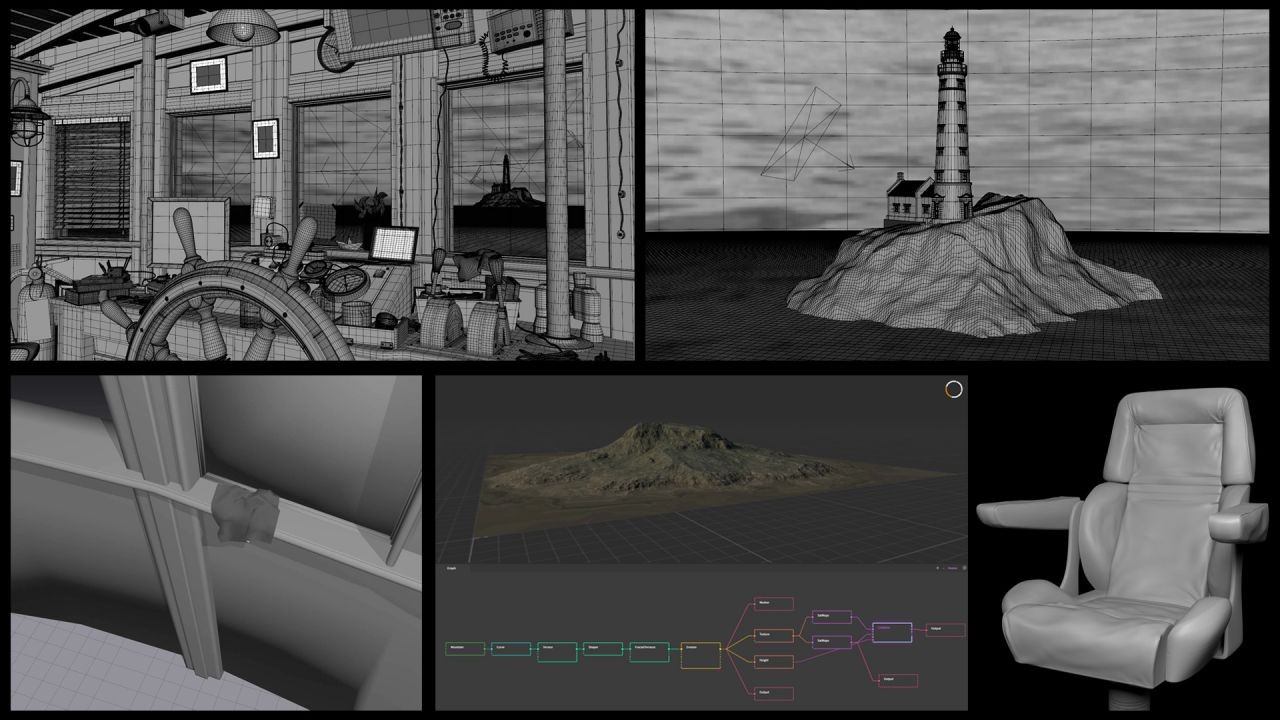
Task: Click the circular progress indicator in terrain viewport
Action: [953, 390]
